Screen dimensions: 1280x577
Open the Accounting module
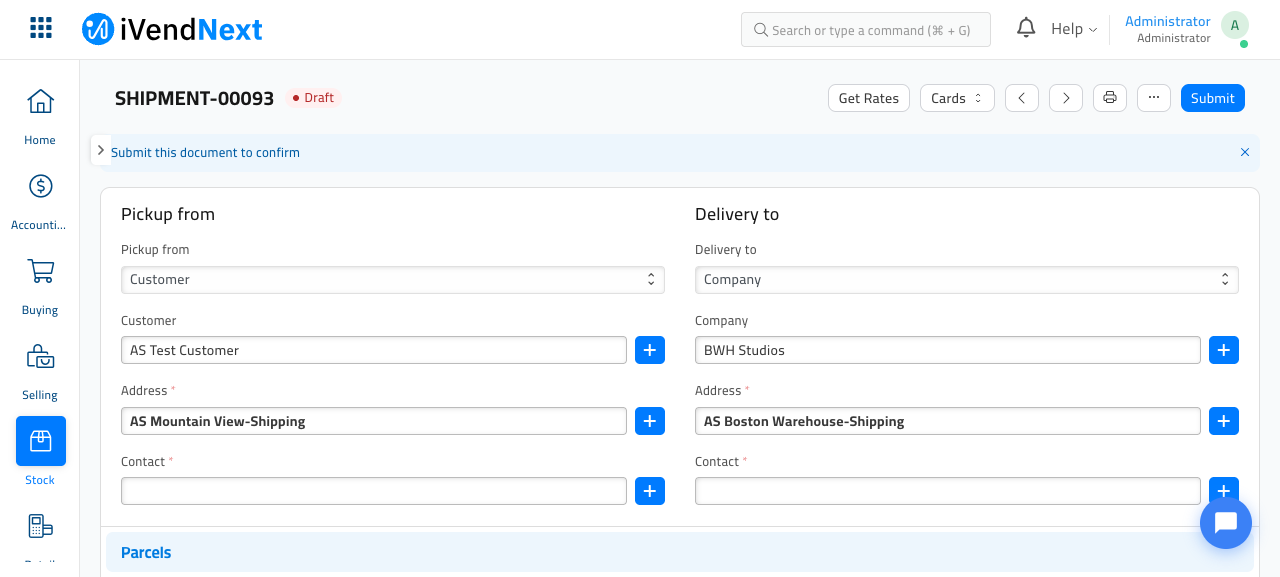(x=40, y=201)
